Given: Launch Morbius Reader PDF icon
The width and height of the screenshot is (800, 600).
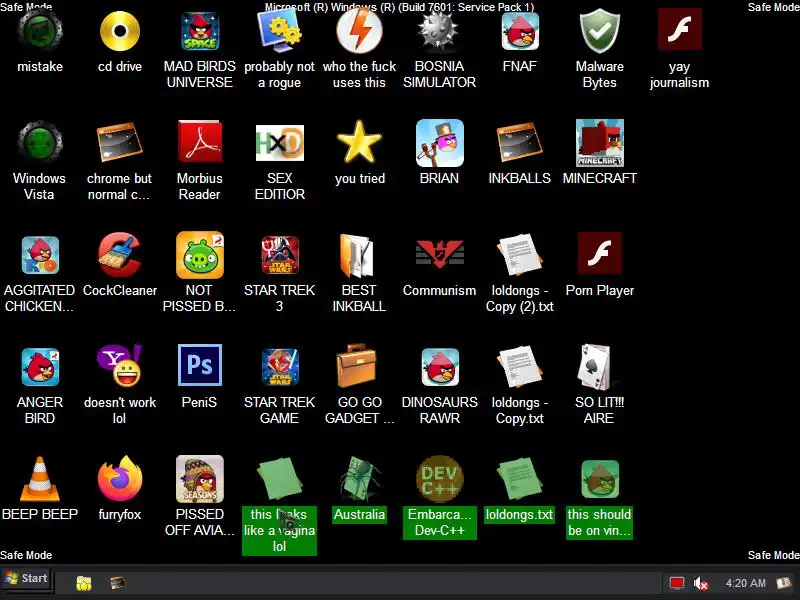Looking at the screenshot, I should coord(200,141).
